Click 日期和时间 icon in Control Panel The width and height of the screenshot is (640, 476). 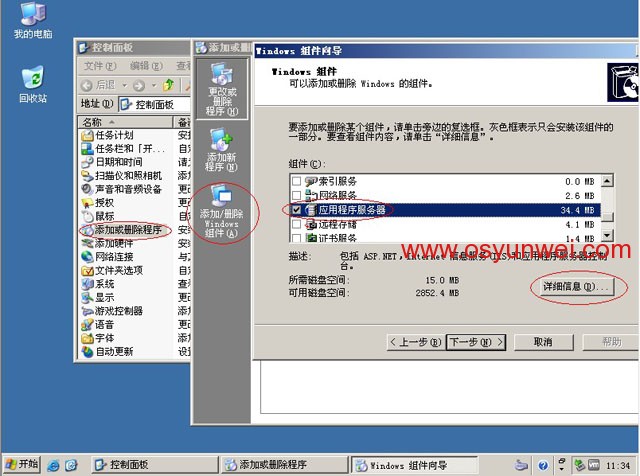tap(87, 162)
